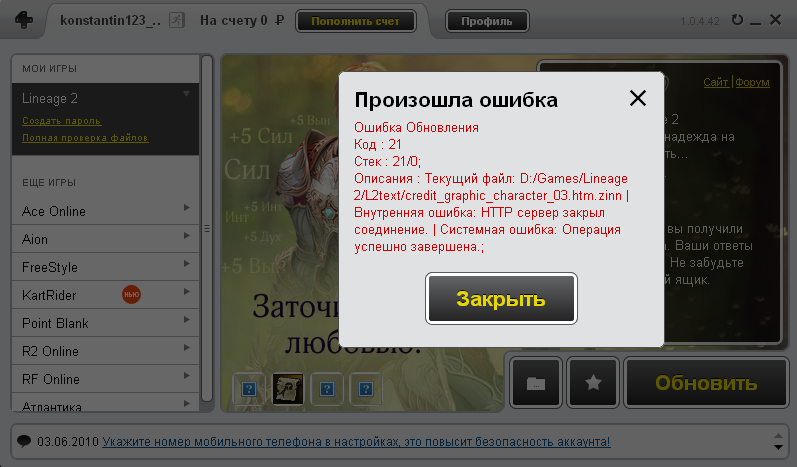797x467 pixels.
Task: Open the Профиль button
Action: point(487,21)
